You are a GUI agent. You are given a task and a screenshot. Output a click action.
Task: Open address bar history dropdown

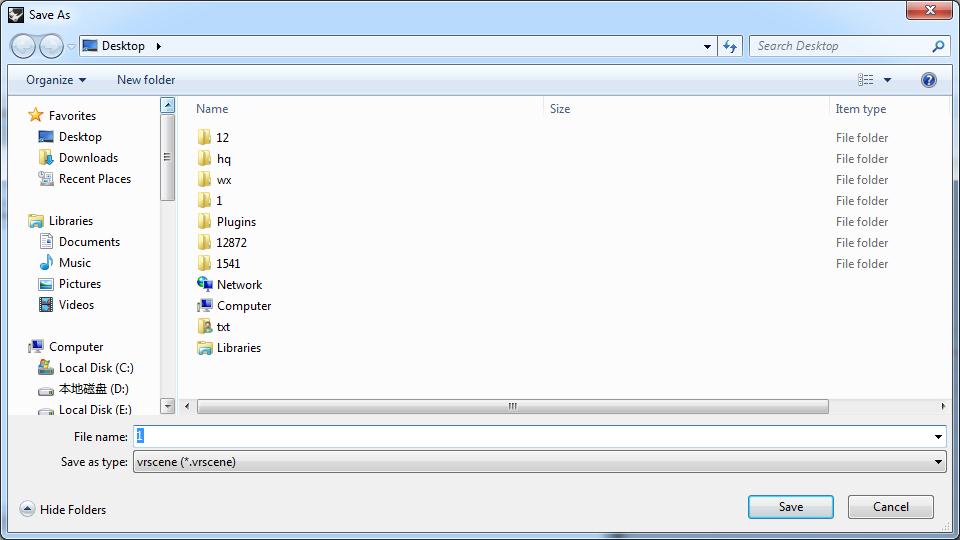coord(707,47)
